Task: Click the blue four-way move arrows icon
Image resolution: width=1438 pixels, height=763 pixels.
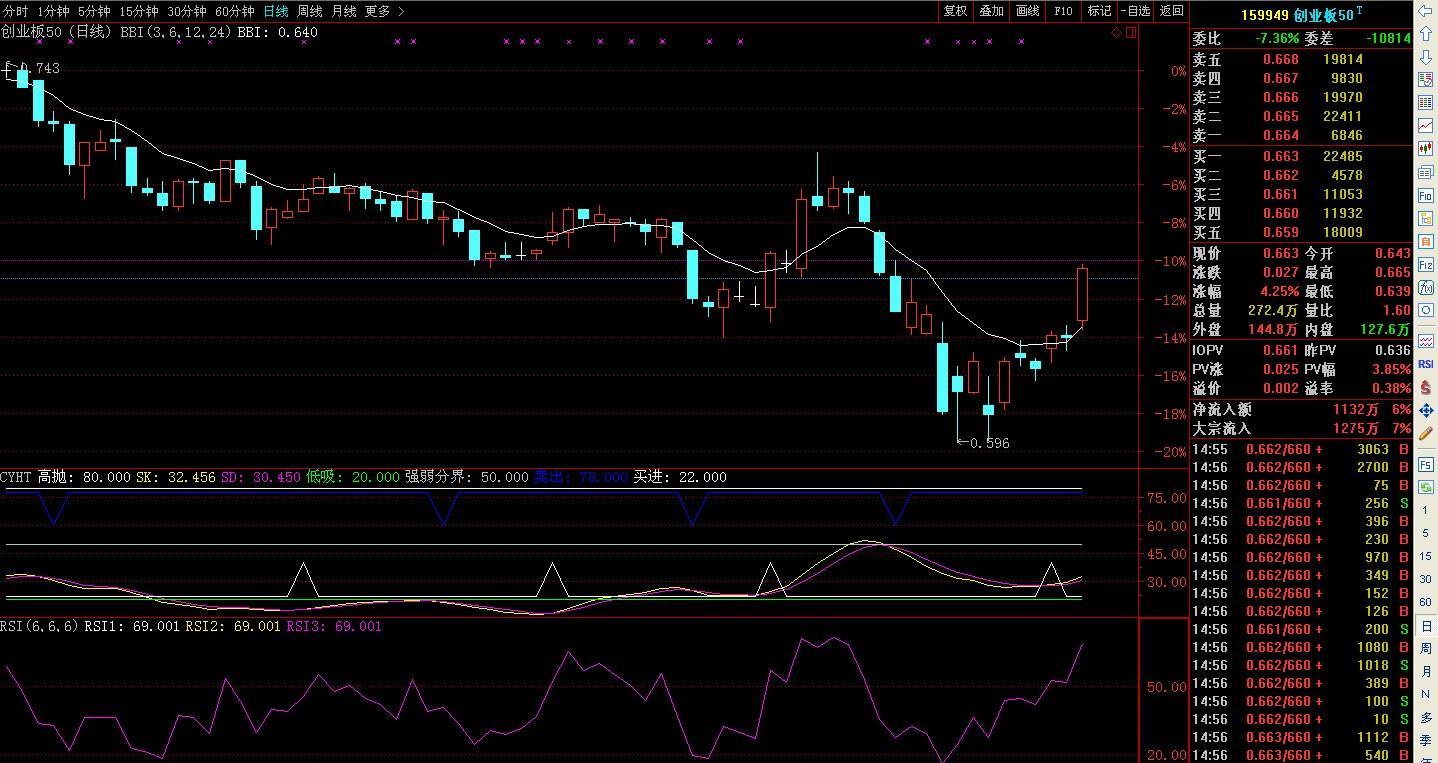Action: (1426, 411)
